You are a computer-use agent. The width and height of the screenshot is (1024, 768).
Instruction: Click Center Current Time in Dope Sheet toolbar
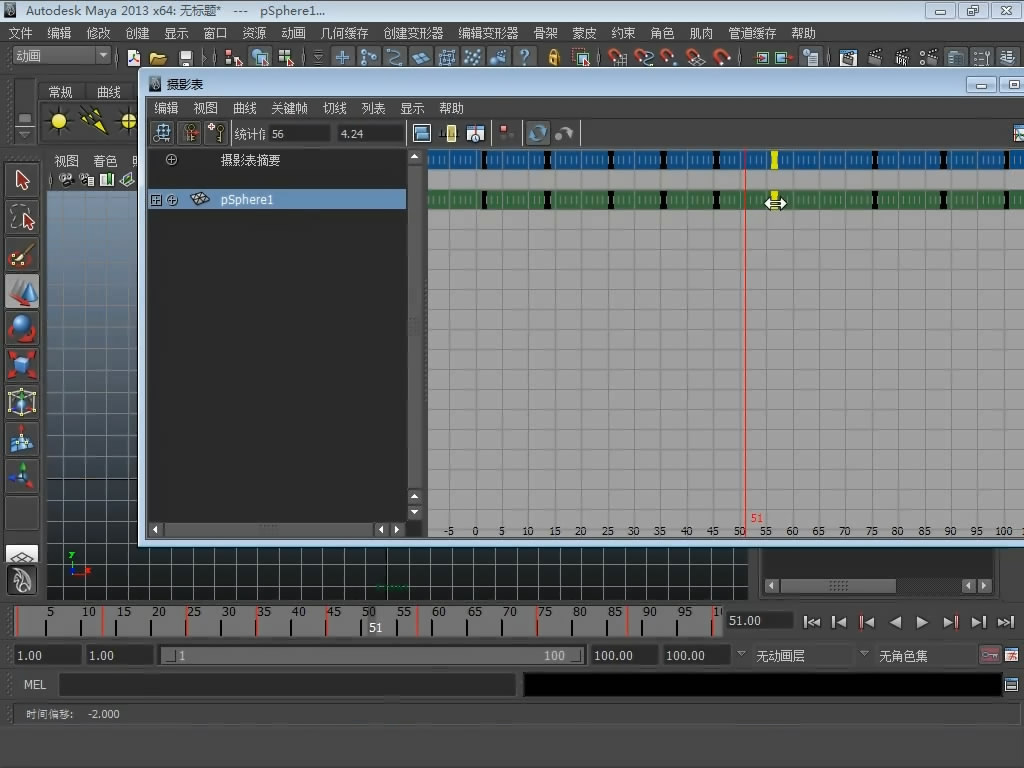tap(475, 133)
